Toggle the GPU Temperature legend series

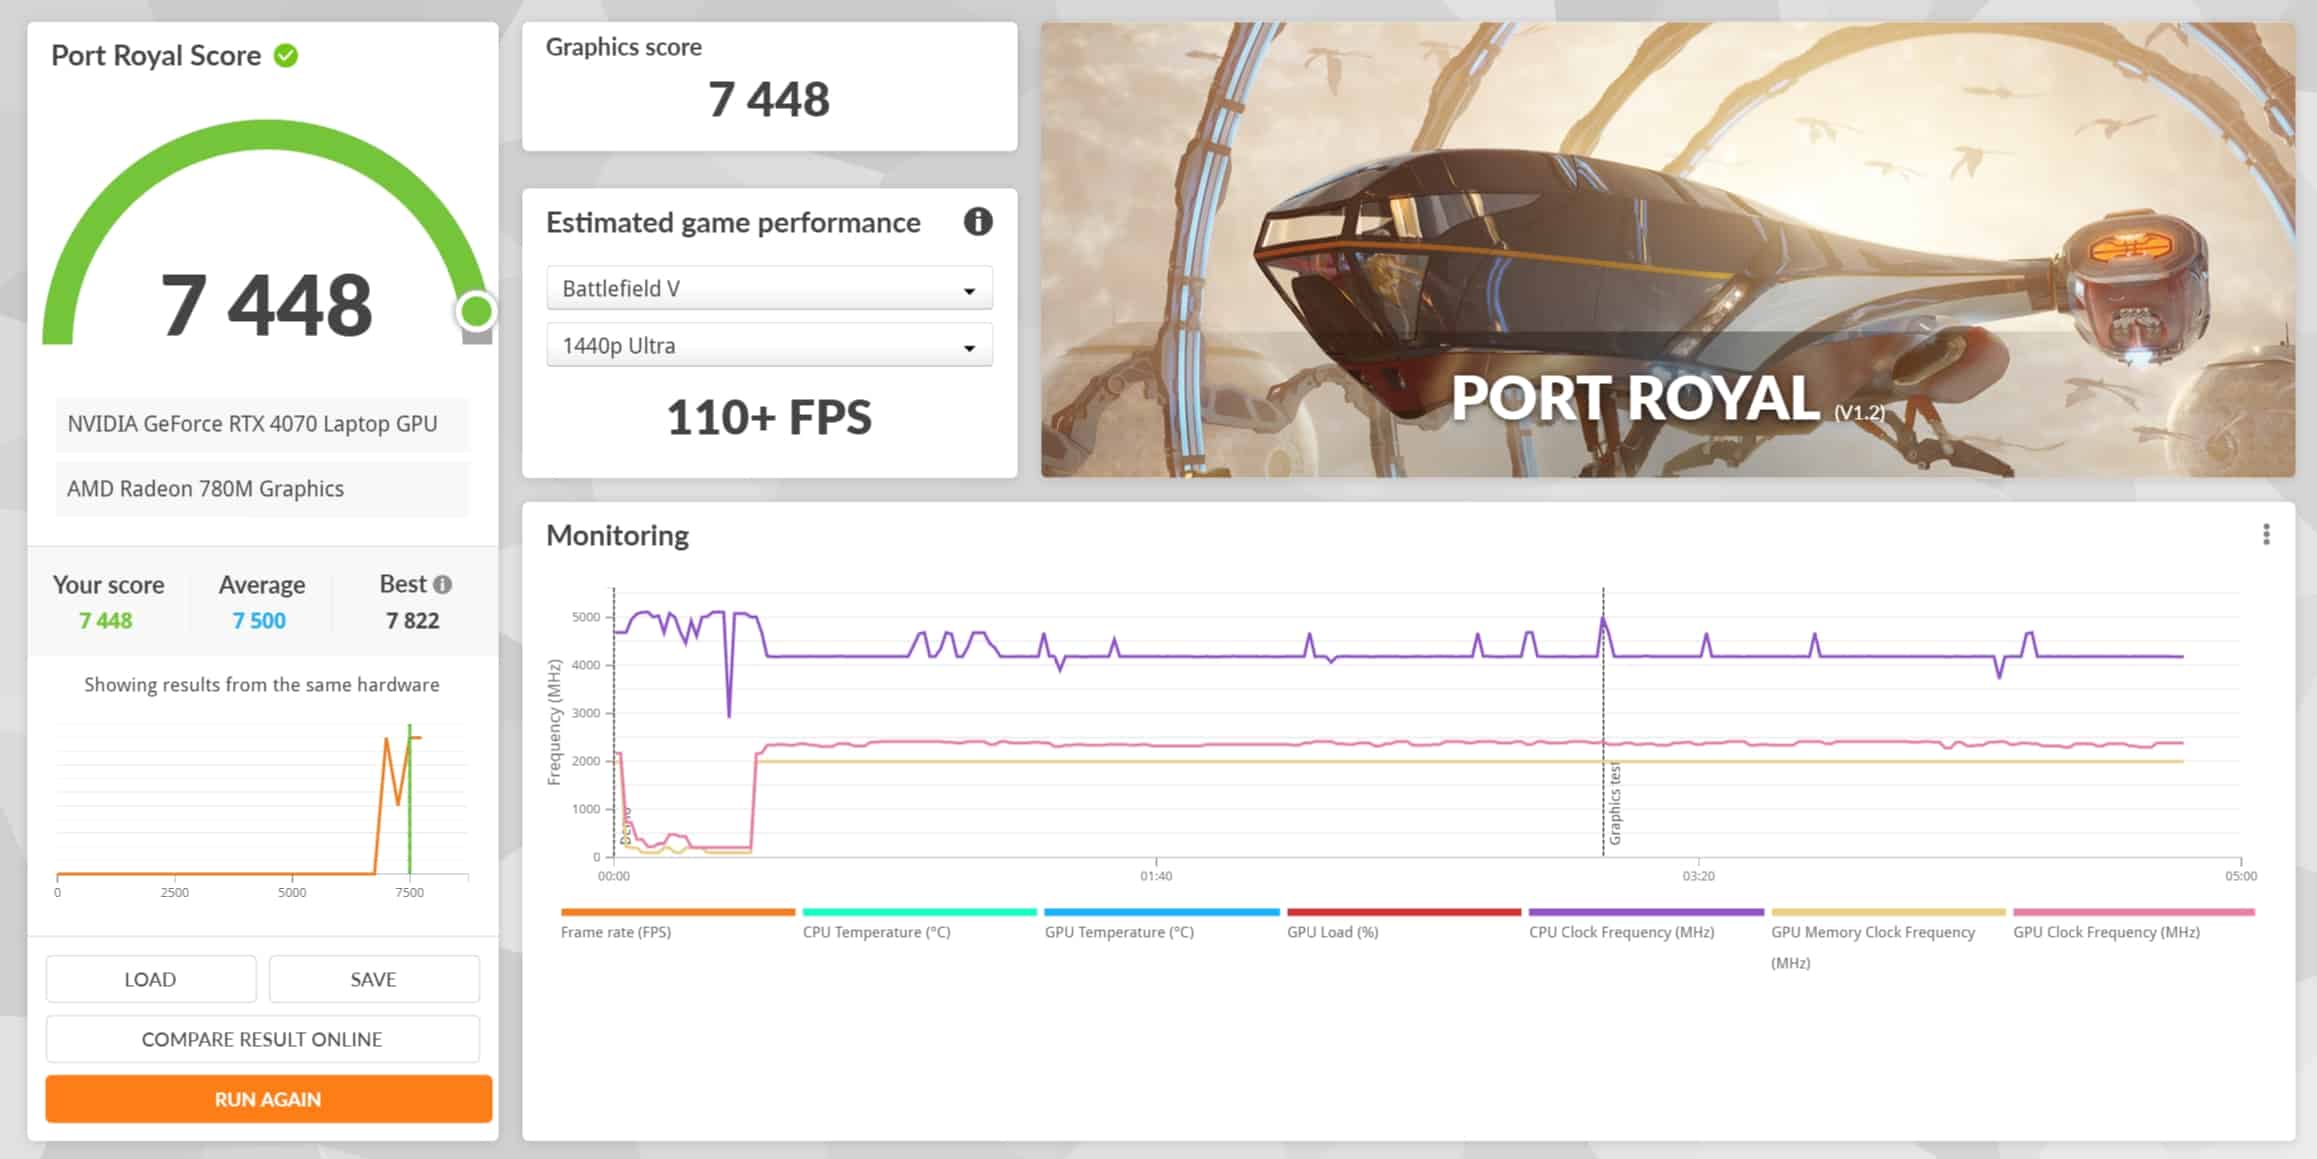tap(1119, 932)
